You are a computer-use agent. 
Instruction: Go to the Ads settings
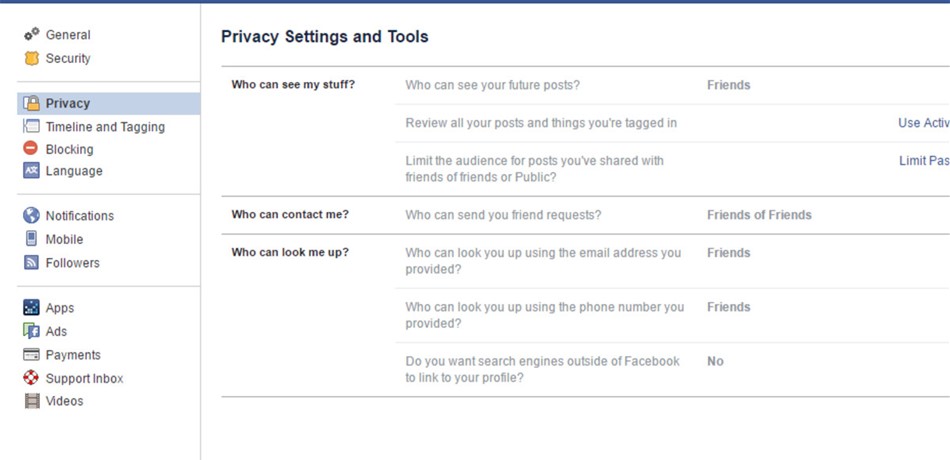point(56,332)
